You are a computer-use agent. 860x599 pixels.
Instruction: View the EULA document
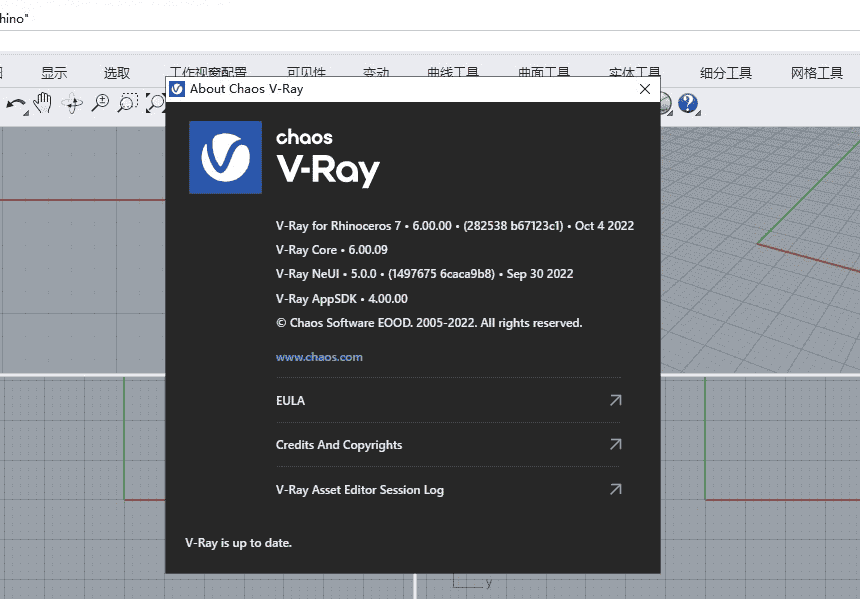tap(290, 400)
